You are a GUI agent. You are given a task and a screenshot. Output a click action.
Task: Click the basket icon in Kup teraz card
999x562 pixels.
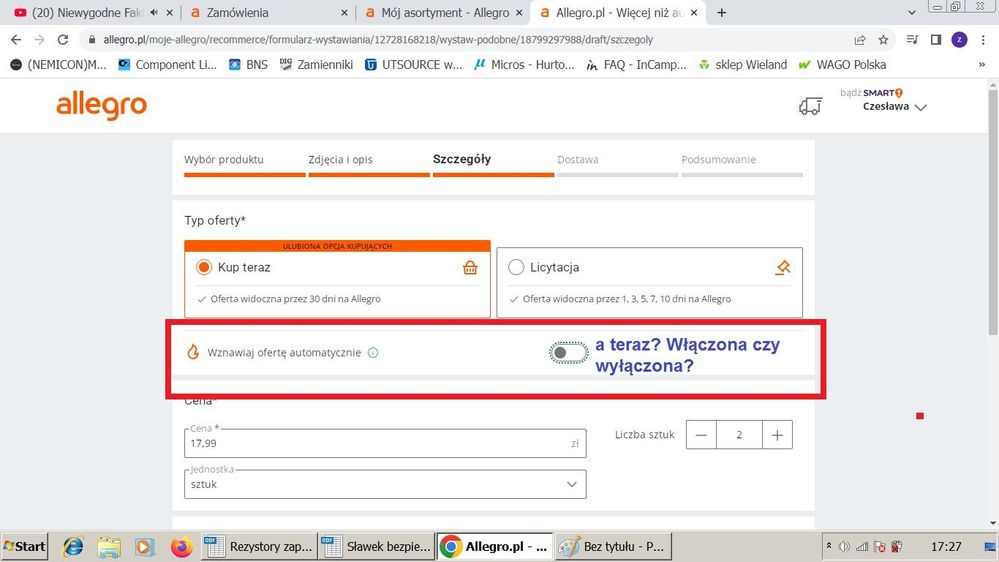[x=470, y=268]
